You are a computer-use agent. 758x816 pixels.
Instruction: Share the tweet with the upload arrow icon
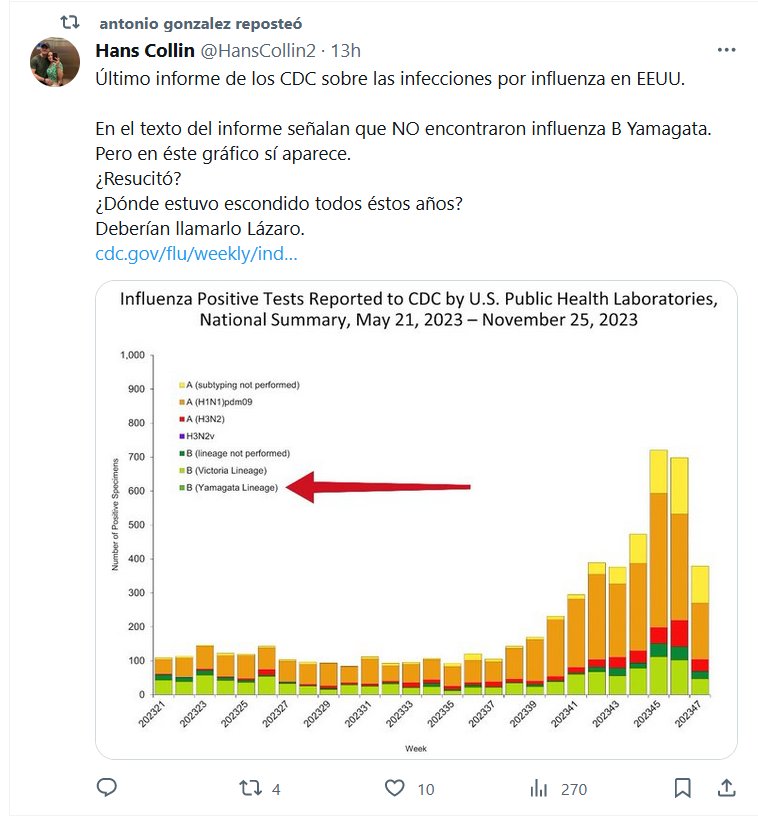[729, 788]
